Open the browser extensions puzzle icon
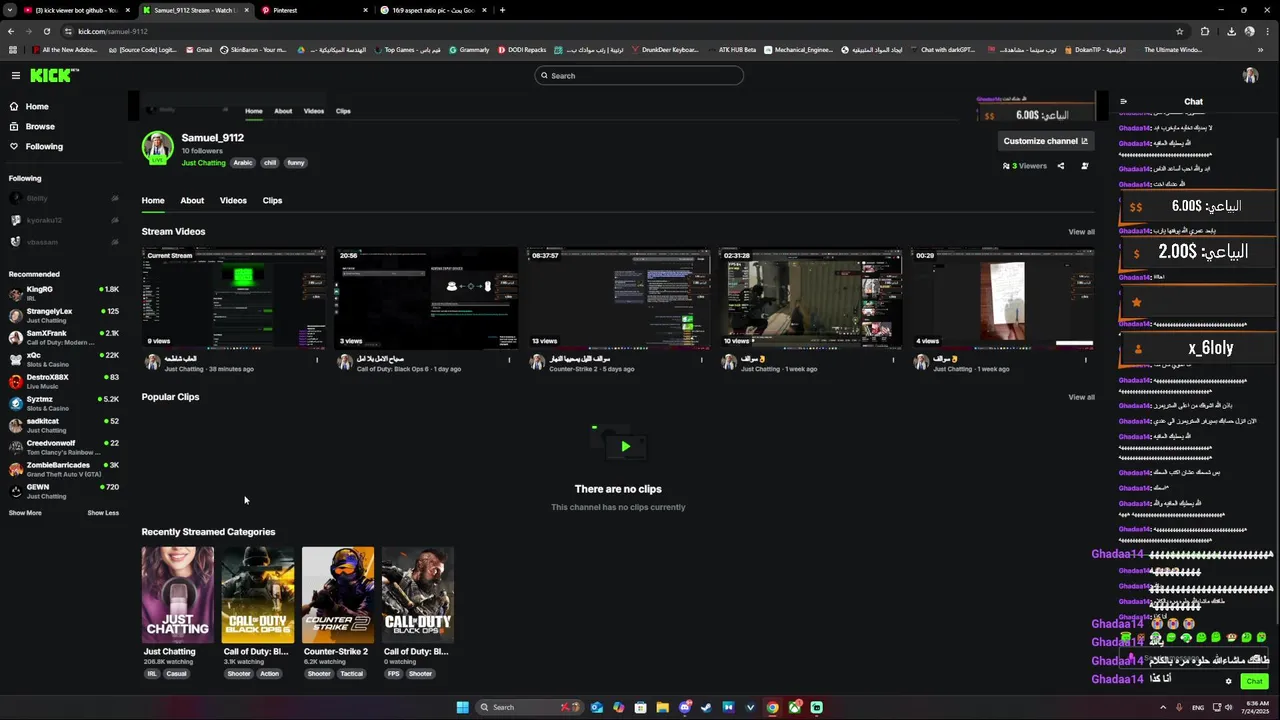The width and height of the screenshot is (1280, 720). click(1205, 31)
